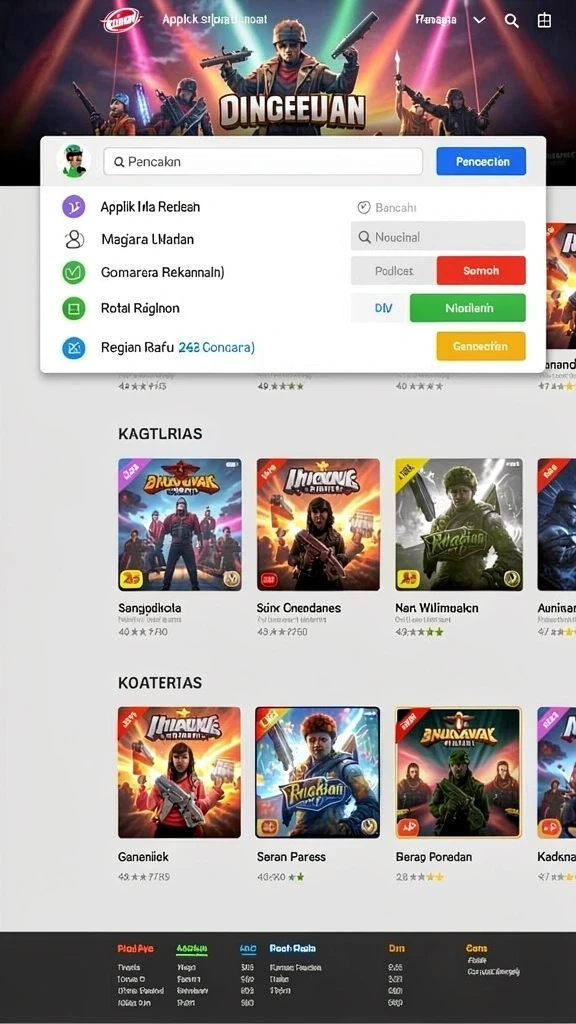The image size is (576, 1024).
Task: Click yellow badge on Nan Wilimuakn cover
Action: click(409, 578)
